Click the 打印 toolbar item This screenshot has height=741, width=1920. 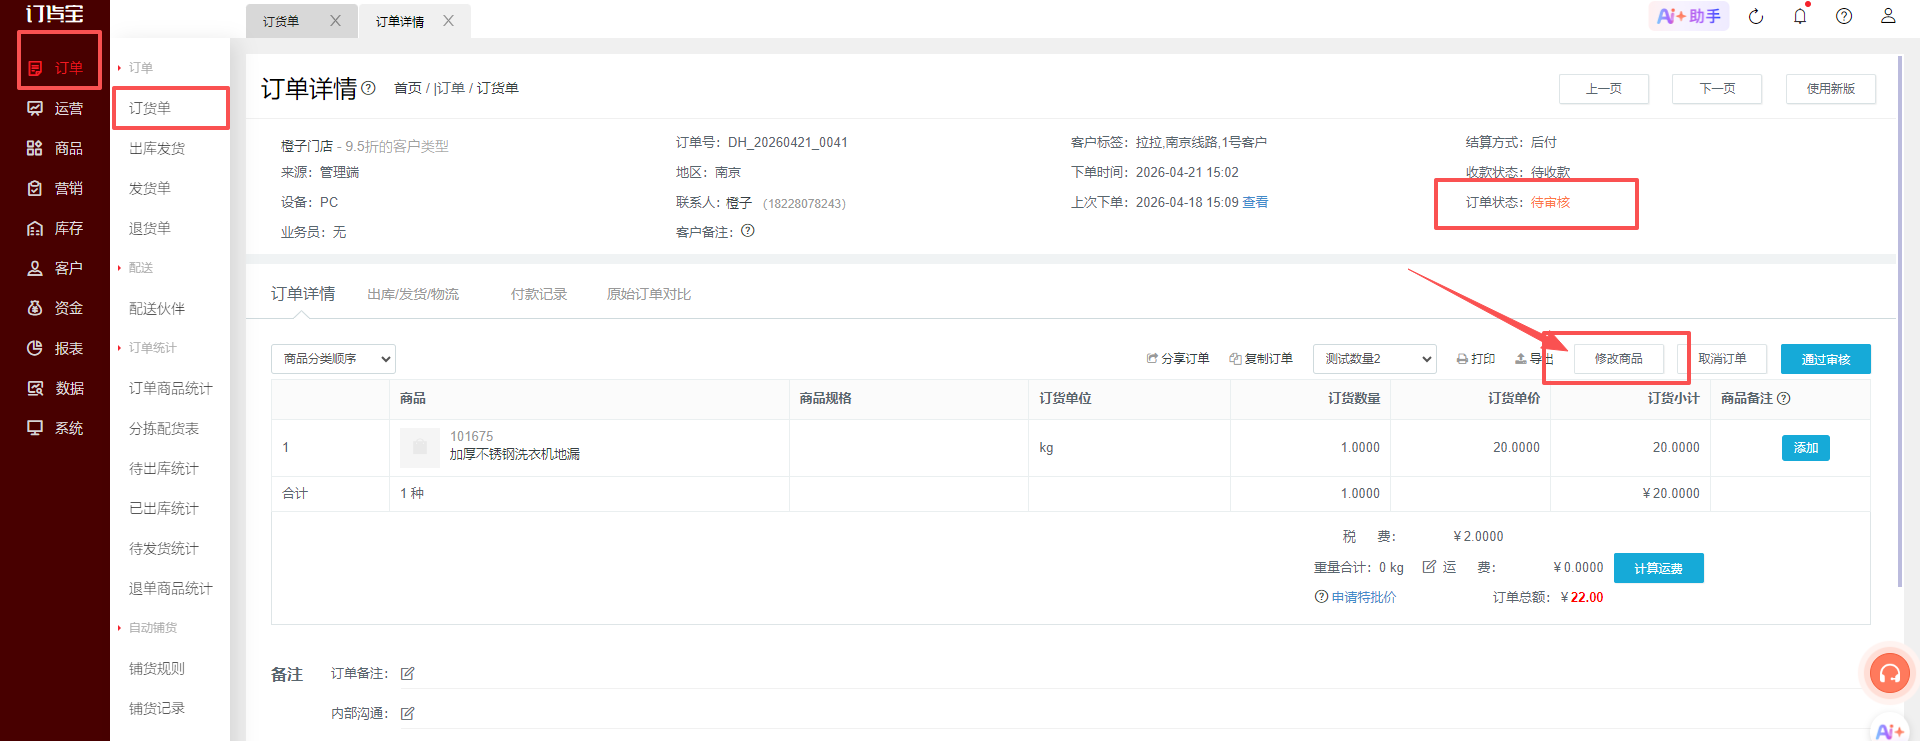[1476, 359]
